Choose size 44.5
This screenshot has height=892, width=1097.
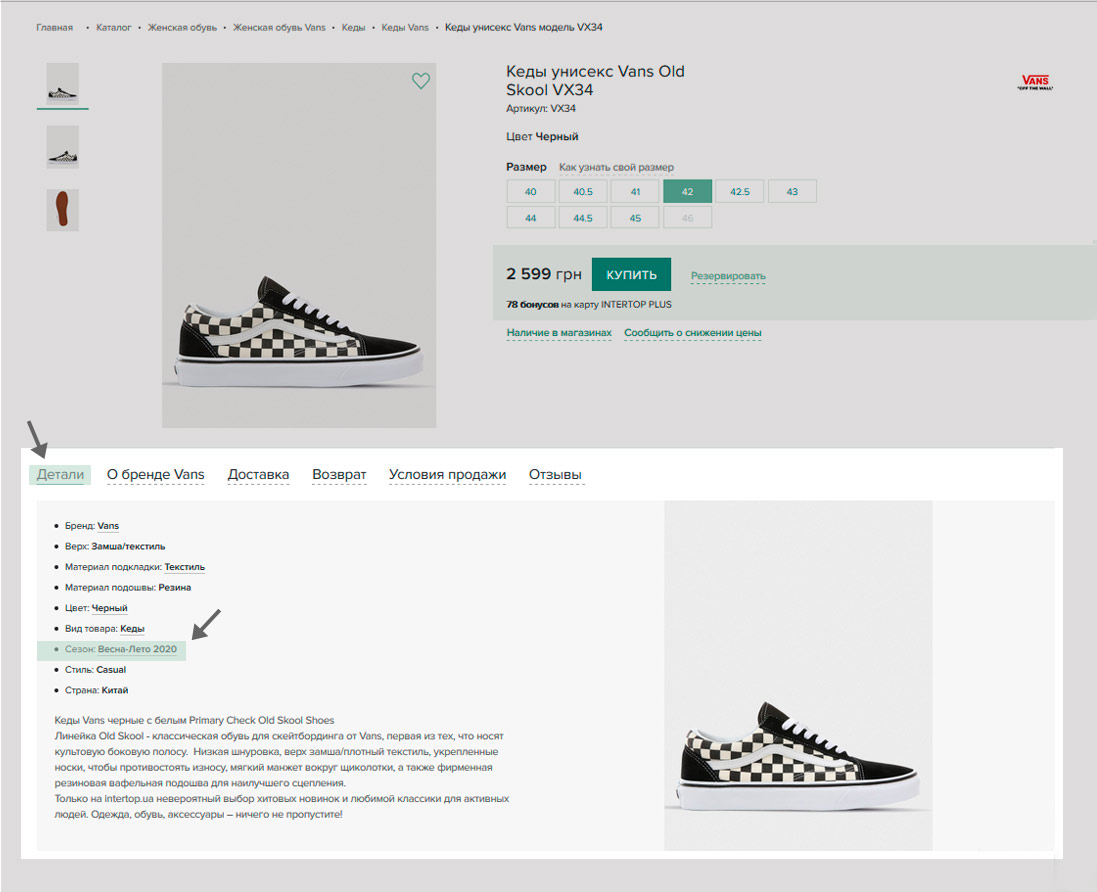pyautogui.click(x=583, y=218)
